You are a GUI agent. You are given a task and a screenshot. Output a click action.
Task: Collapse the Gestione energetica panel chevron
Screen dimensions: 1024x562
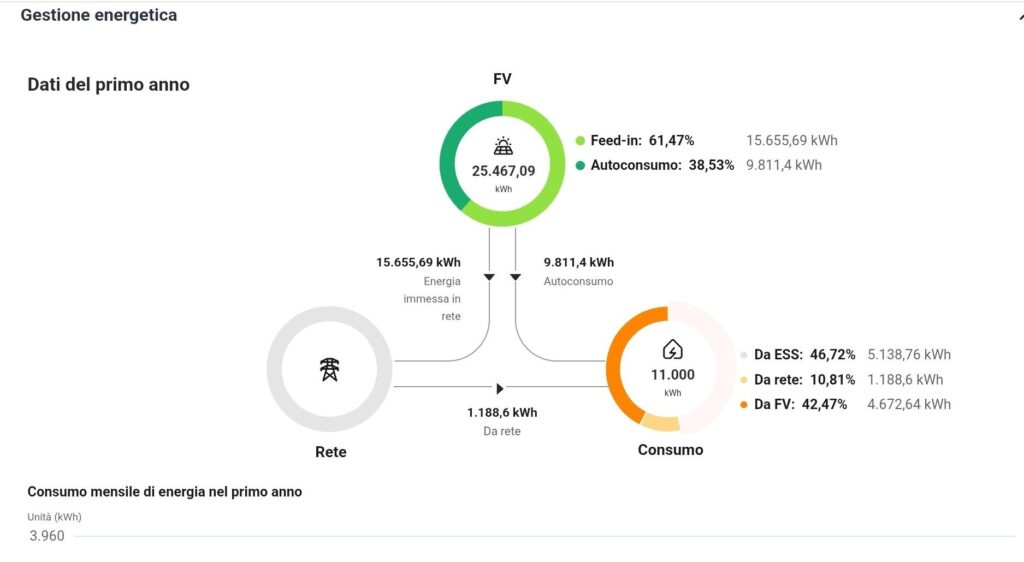(1020, 16)
